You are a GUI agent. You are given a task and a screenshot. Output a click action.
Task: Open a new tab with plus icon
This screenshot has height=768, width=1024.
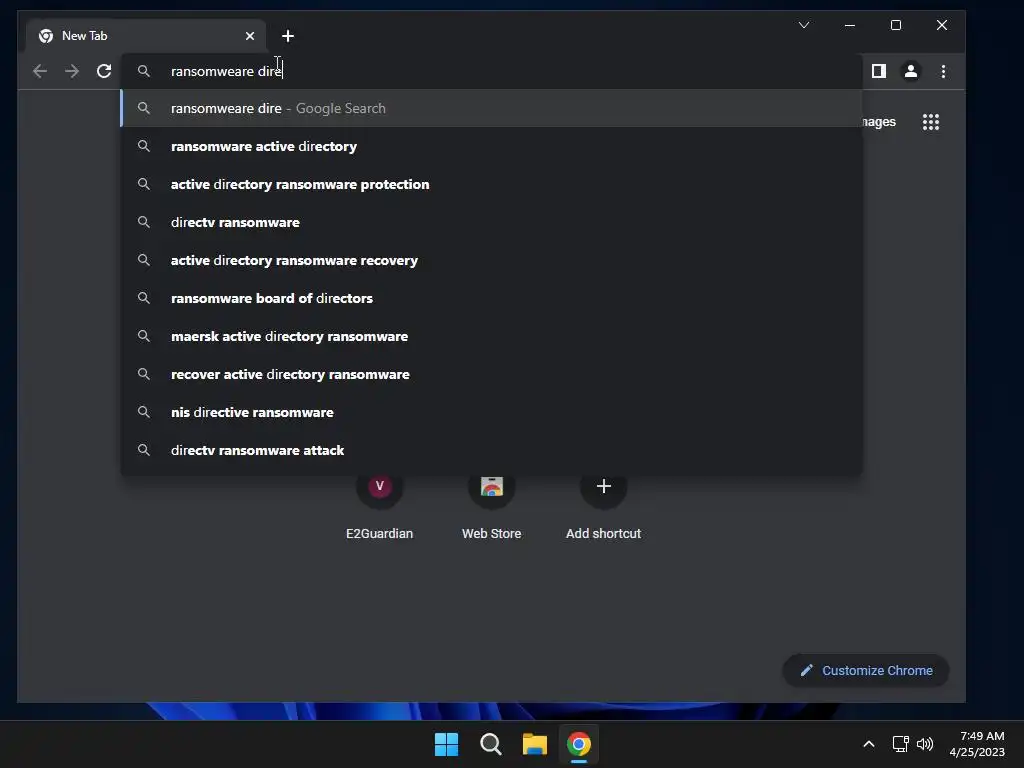pos(288,36)
